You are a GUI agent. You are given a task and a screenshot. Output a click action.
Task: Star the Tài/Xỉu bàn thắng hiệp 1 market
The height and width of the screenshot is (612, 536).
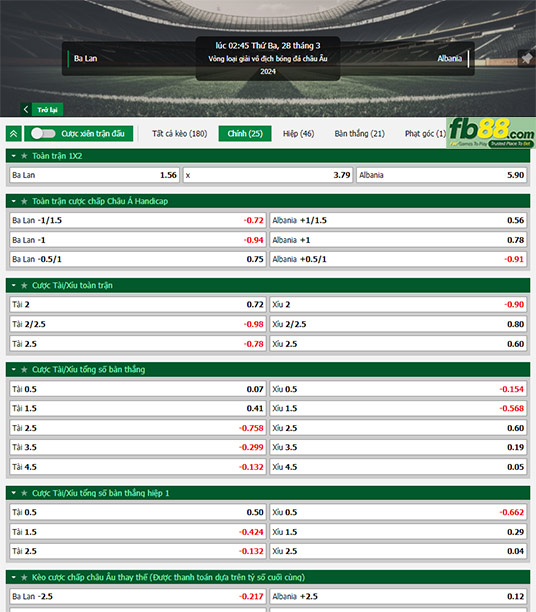coord(24,493)
